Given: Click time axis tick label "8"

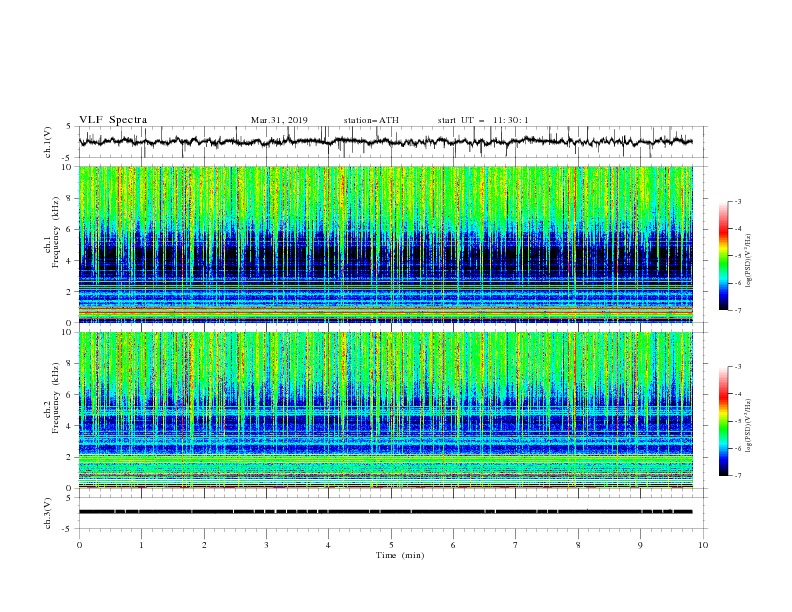Looking at the screenshot, I should pyautogui.click(x=578, y=545).
